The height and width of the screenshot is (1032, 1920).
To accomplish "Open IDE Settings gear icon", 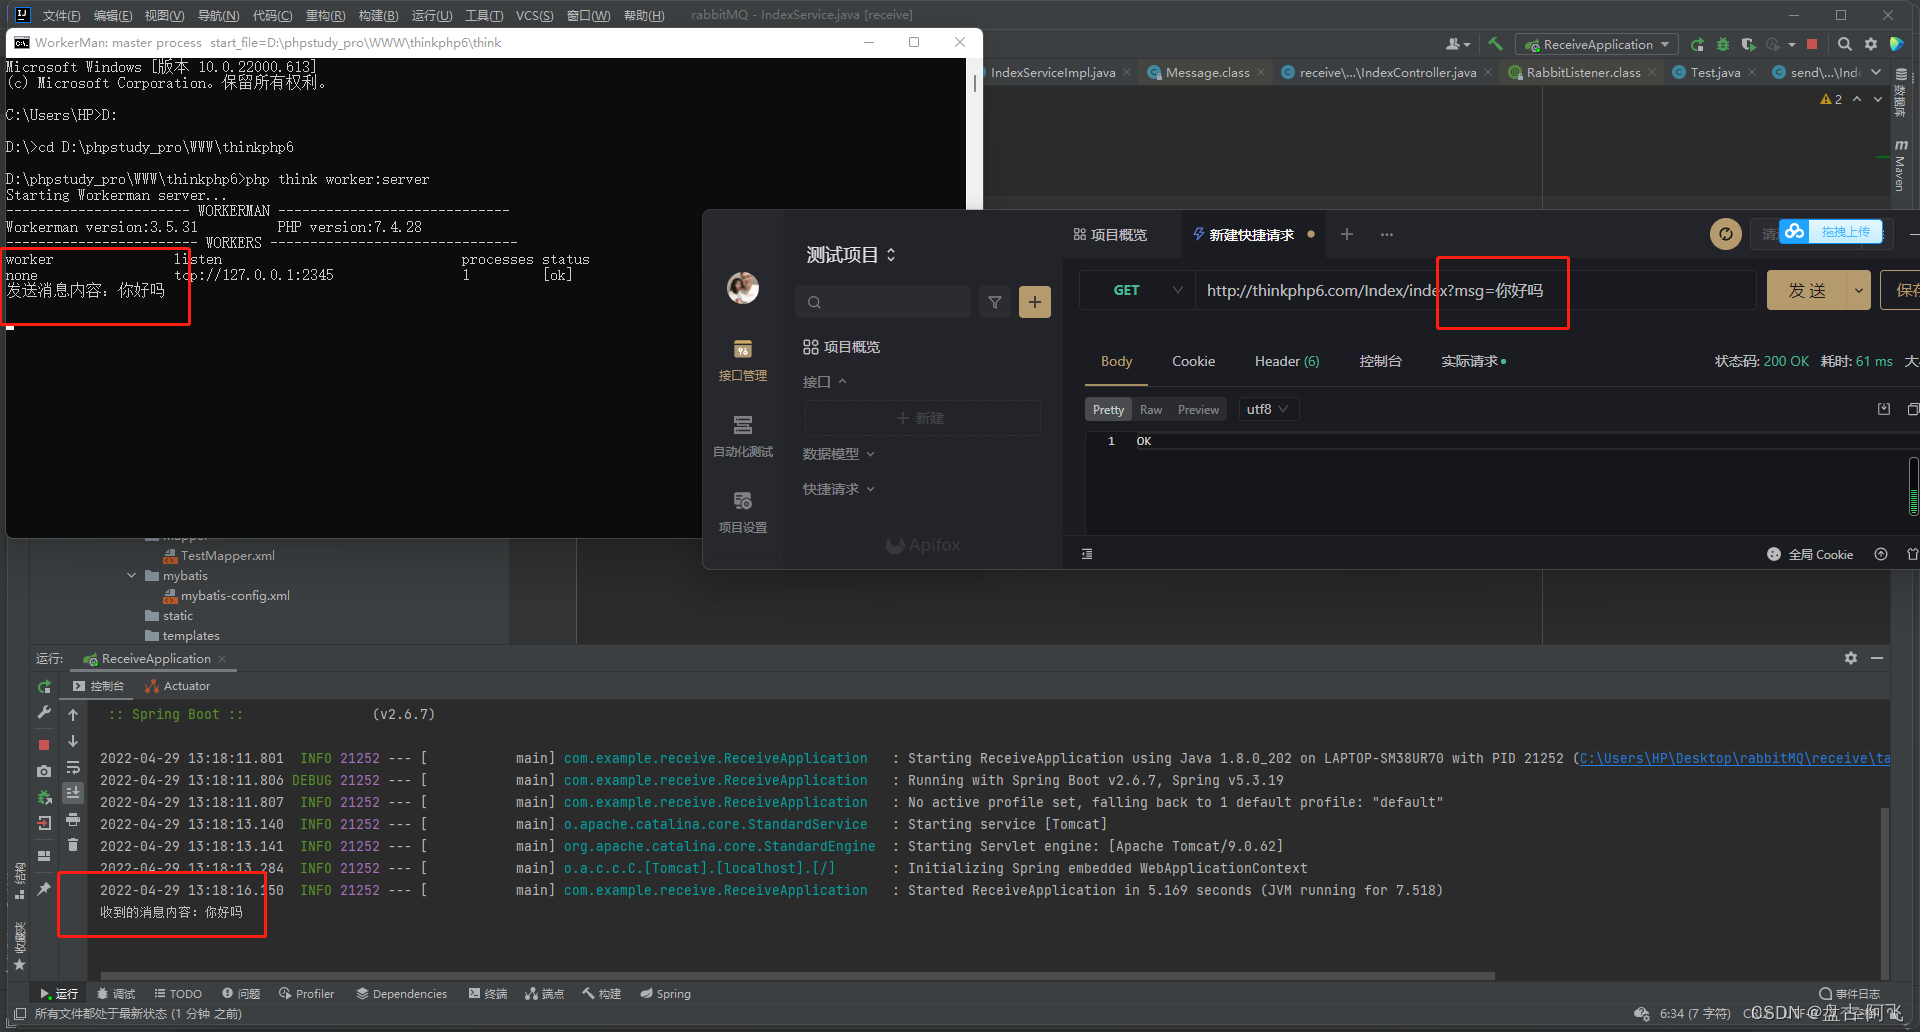I will pyautogui.click(x=1870, y=44).
